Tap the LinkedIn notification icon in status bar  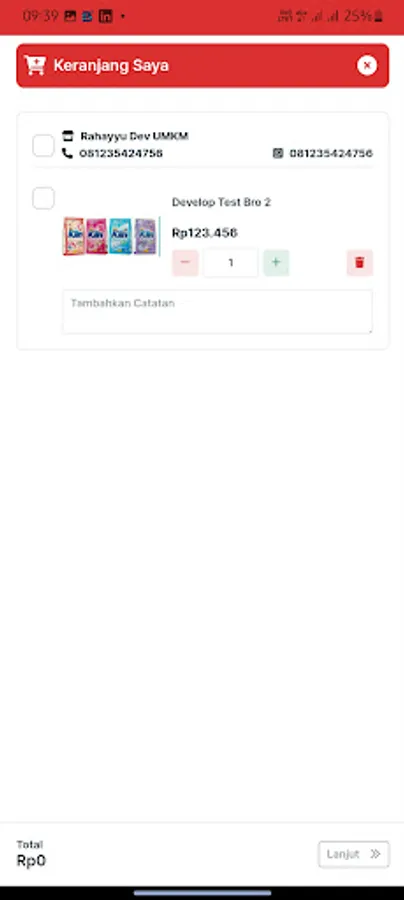105,16
